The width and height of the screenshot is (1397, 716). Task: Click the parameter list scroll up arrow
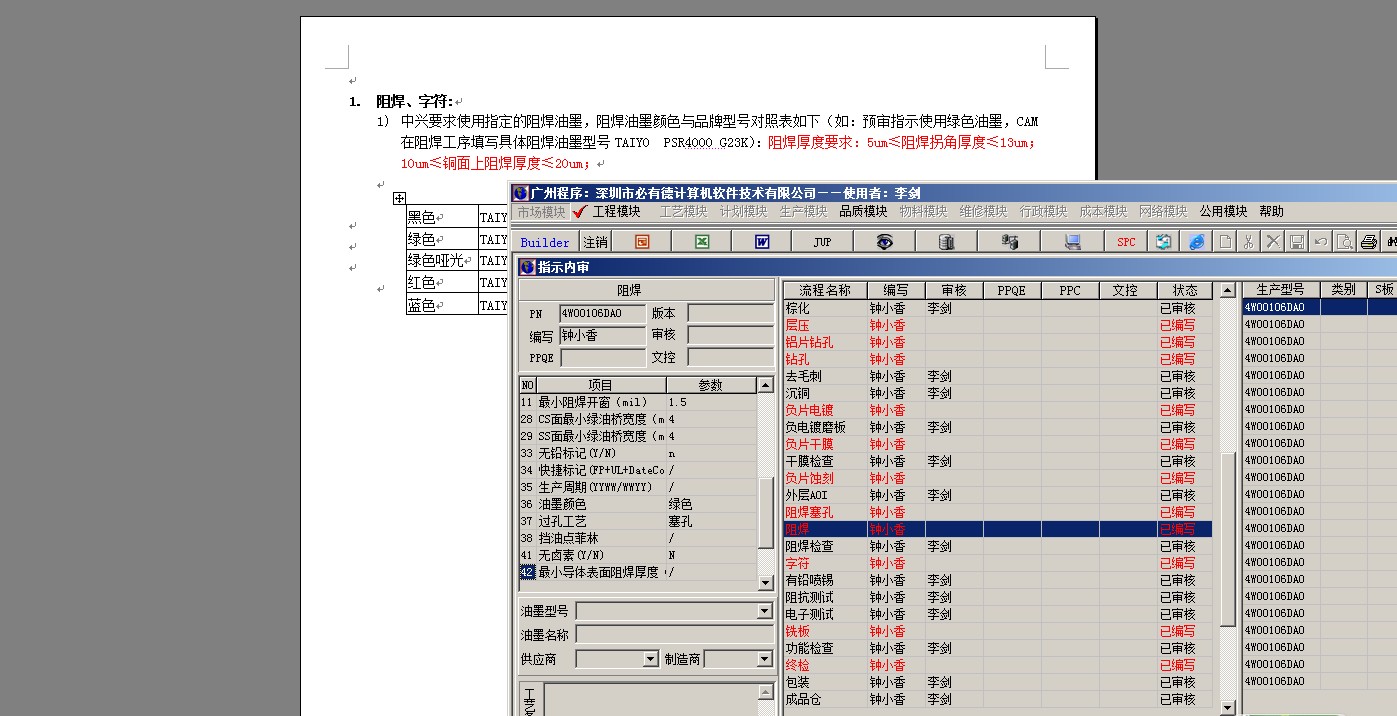766,385
